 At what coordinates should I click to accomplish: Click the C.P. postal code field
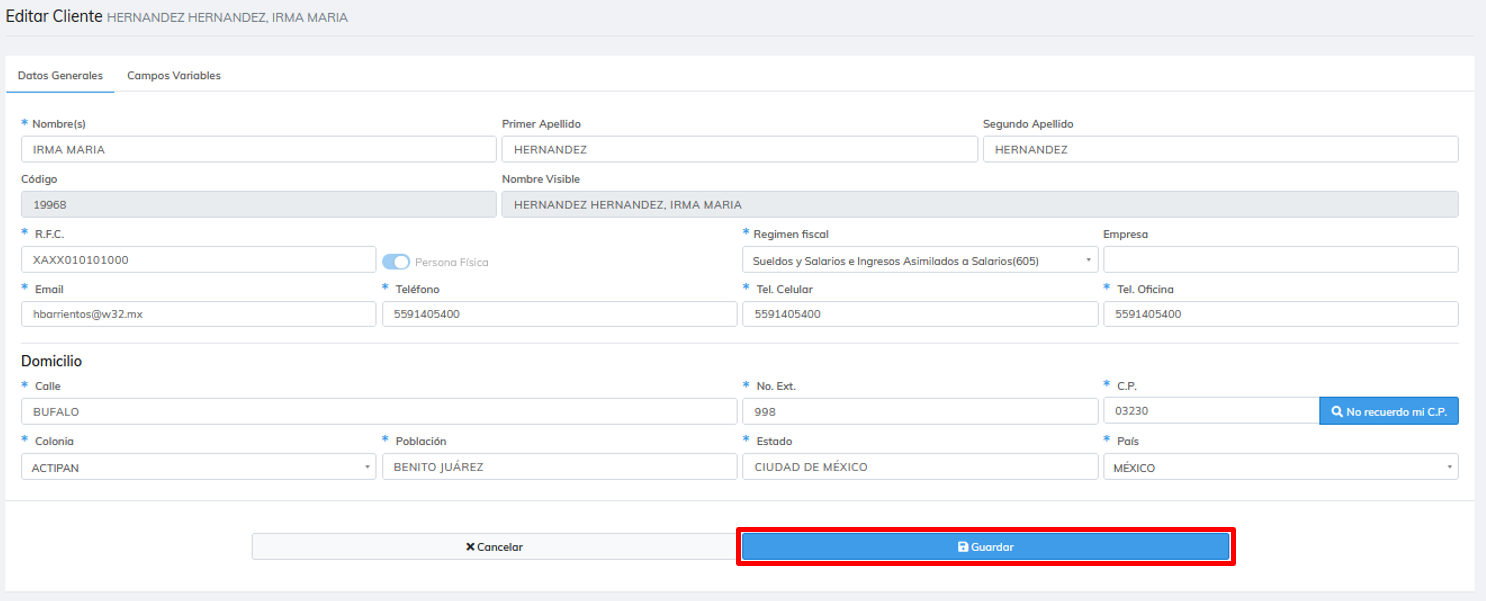(x=1210, y=411)
